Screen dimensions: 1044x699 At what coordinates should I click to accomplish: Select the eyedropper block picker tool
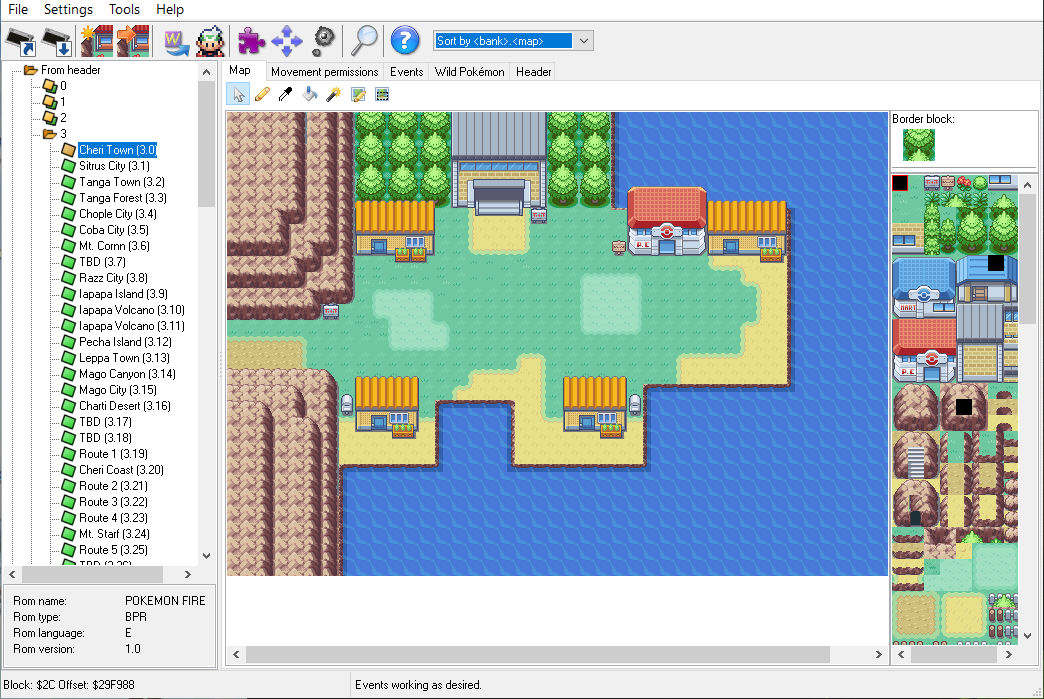coord(286,95)
